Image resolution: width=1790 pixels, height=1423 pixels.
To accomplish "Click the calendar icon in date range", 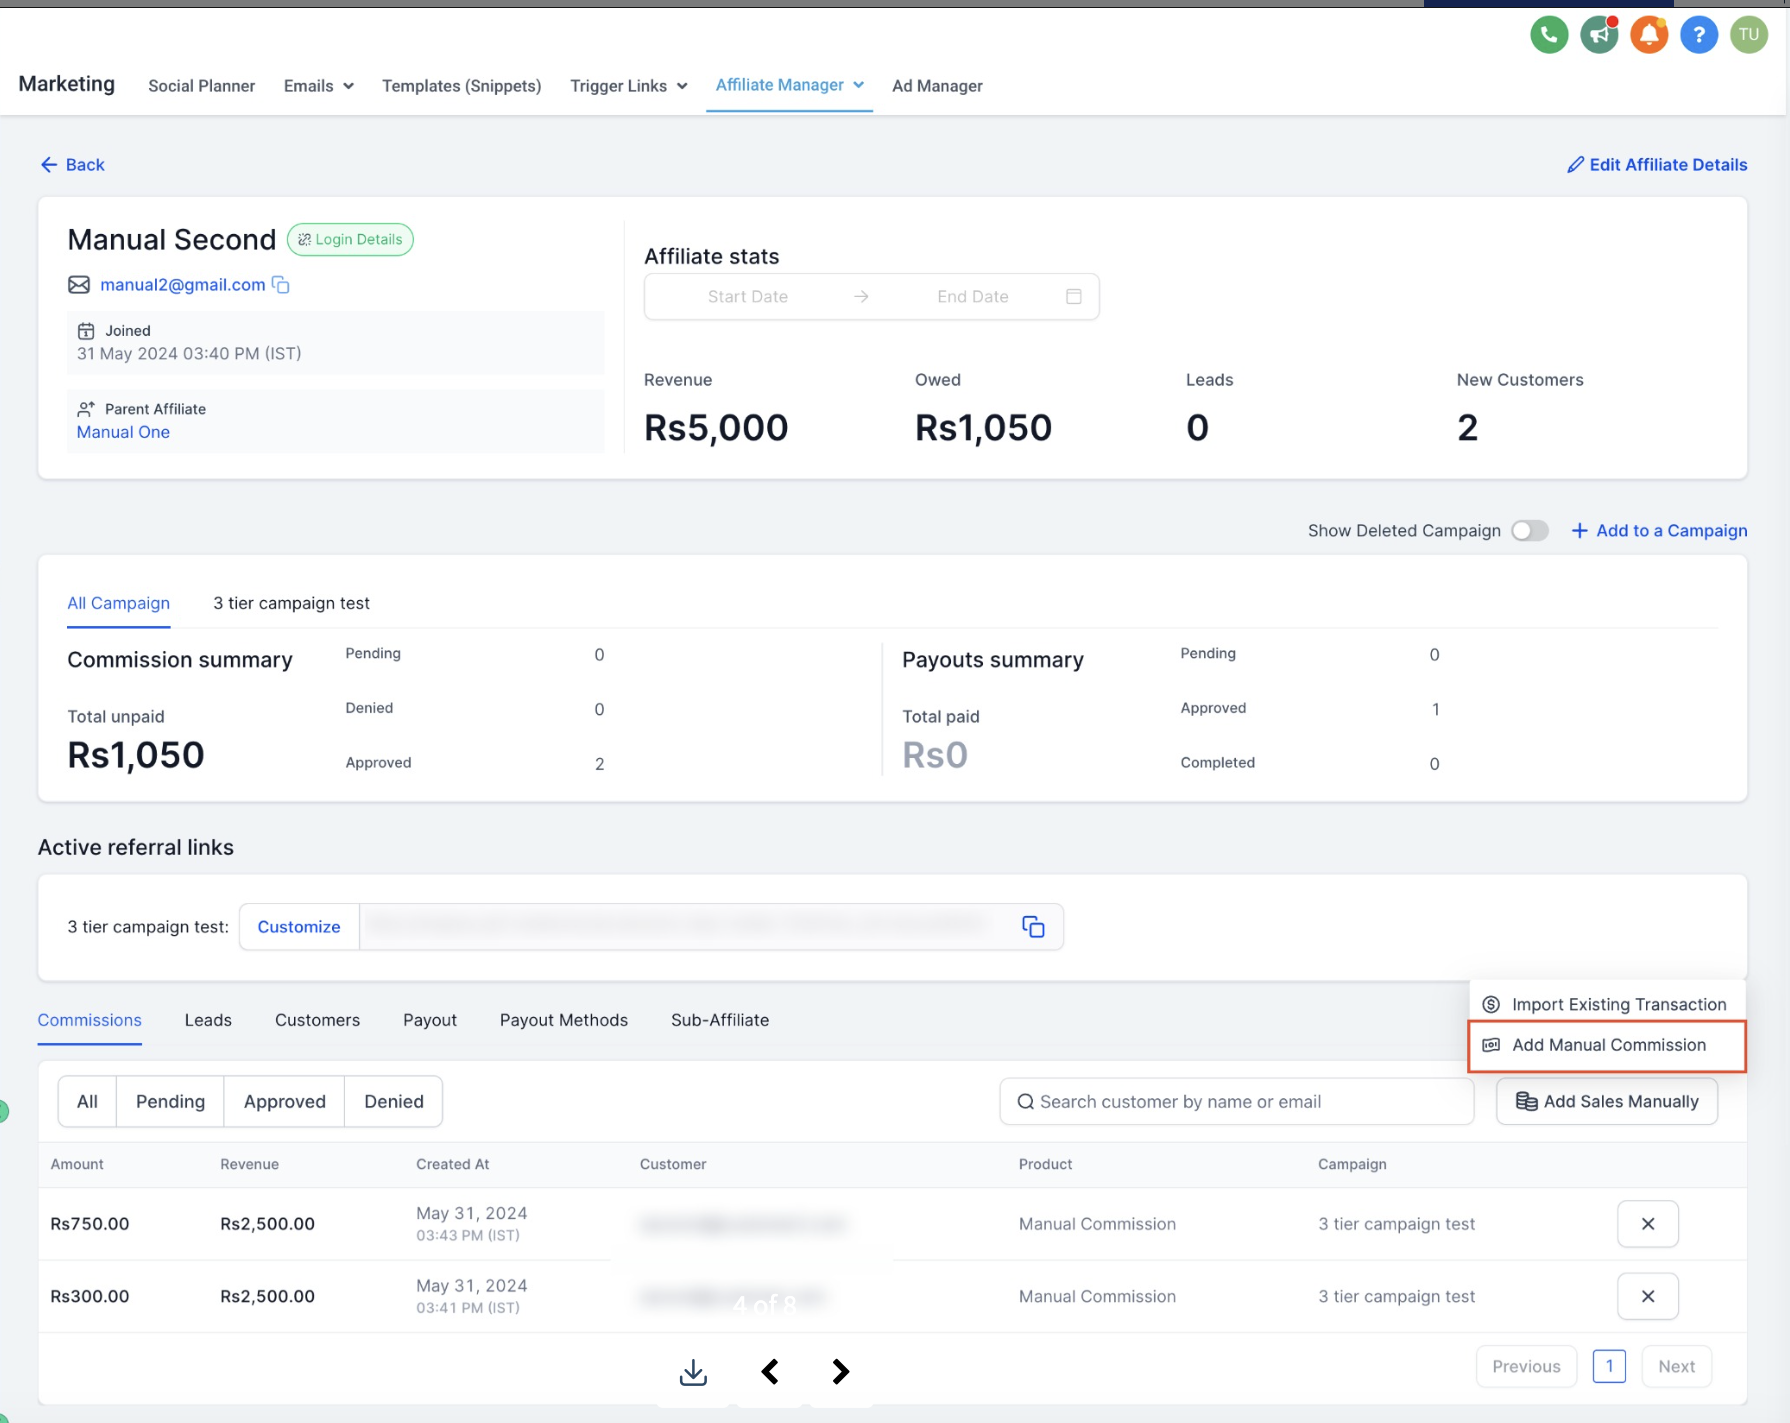I will point(1074,296).
